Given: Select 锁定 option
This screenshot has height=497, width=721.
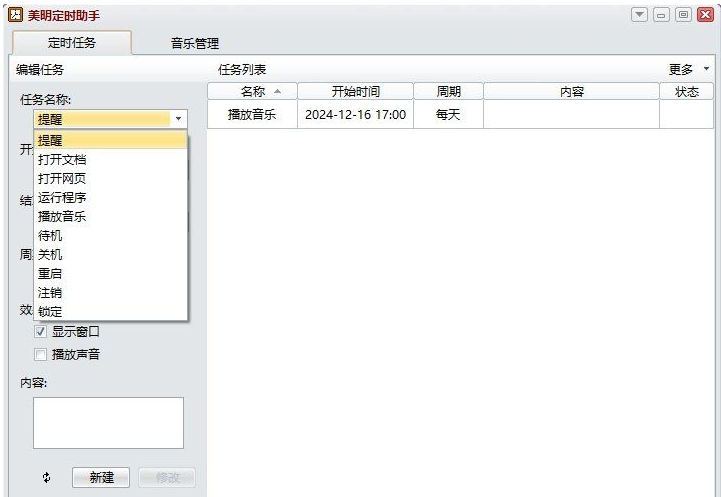Looking at the screenshot, I should click(x=110, y=311).
